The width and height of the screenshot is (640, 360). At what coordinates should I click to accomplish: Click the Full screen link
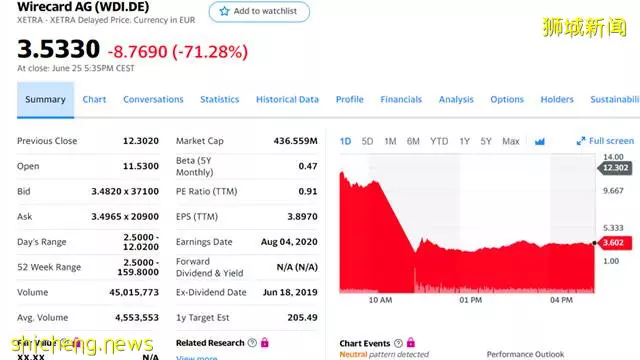tap(611, 141)
